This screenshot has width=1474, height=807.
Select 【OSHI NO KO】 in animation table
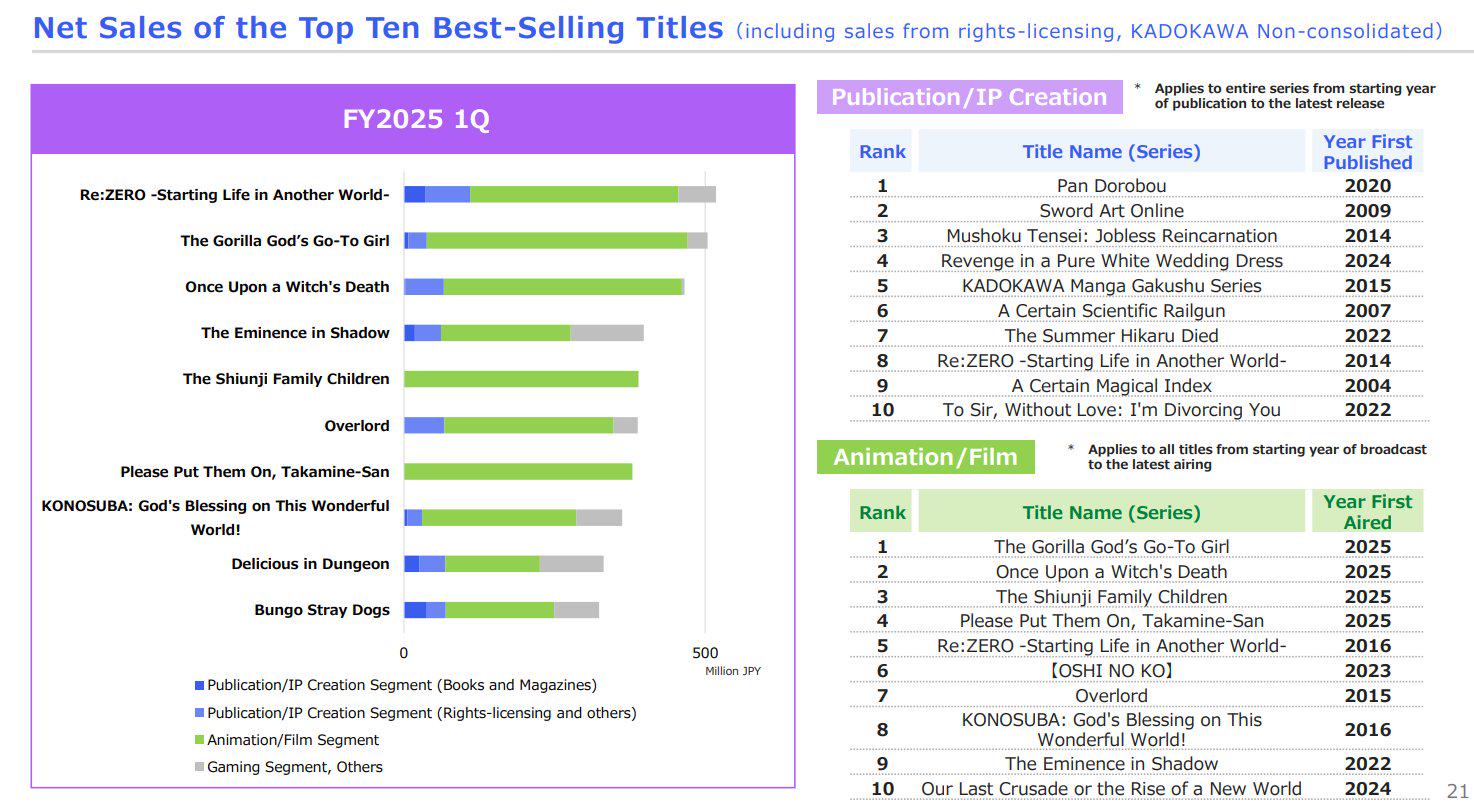click(x=1111, y=671)
